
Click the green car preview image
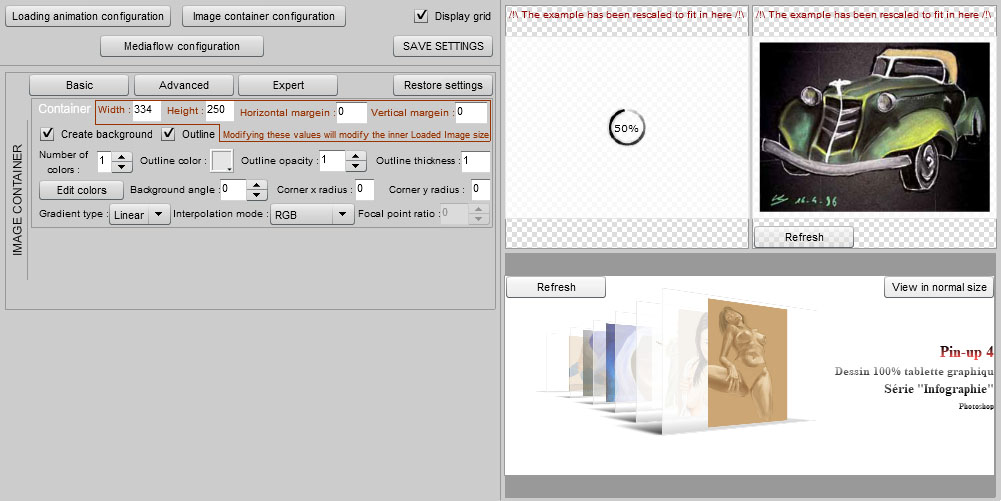[x=875, y=127]
